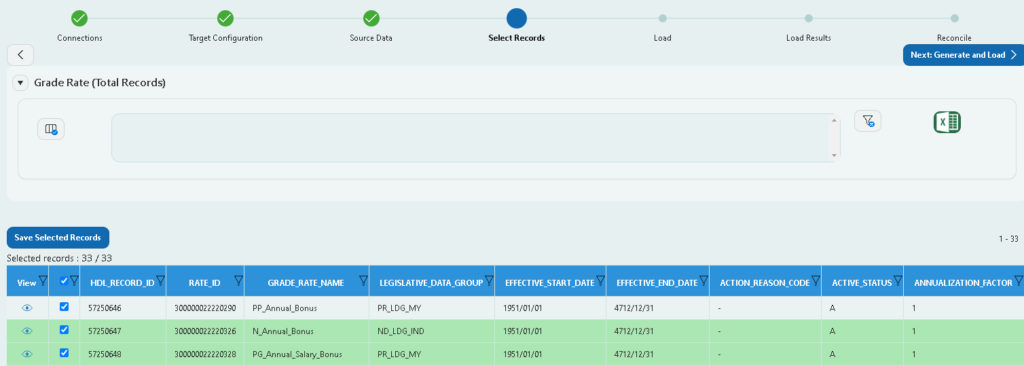The width and height of the screenshot is (1024, 366).
Task: Filter the EFFECTIVE_START_DATE column
Action: (x=600, y=282)
